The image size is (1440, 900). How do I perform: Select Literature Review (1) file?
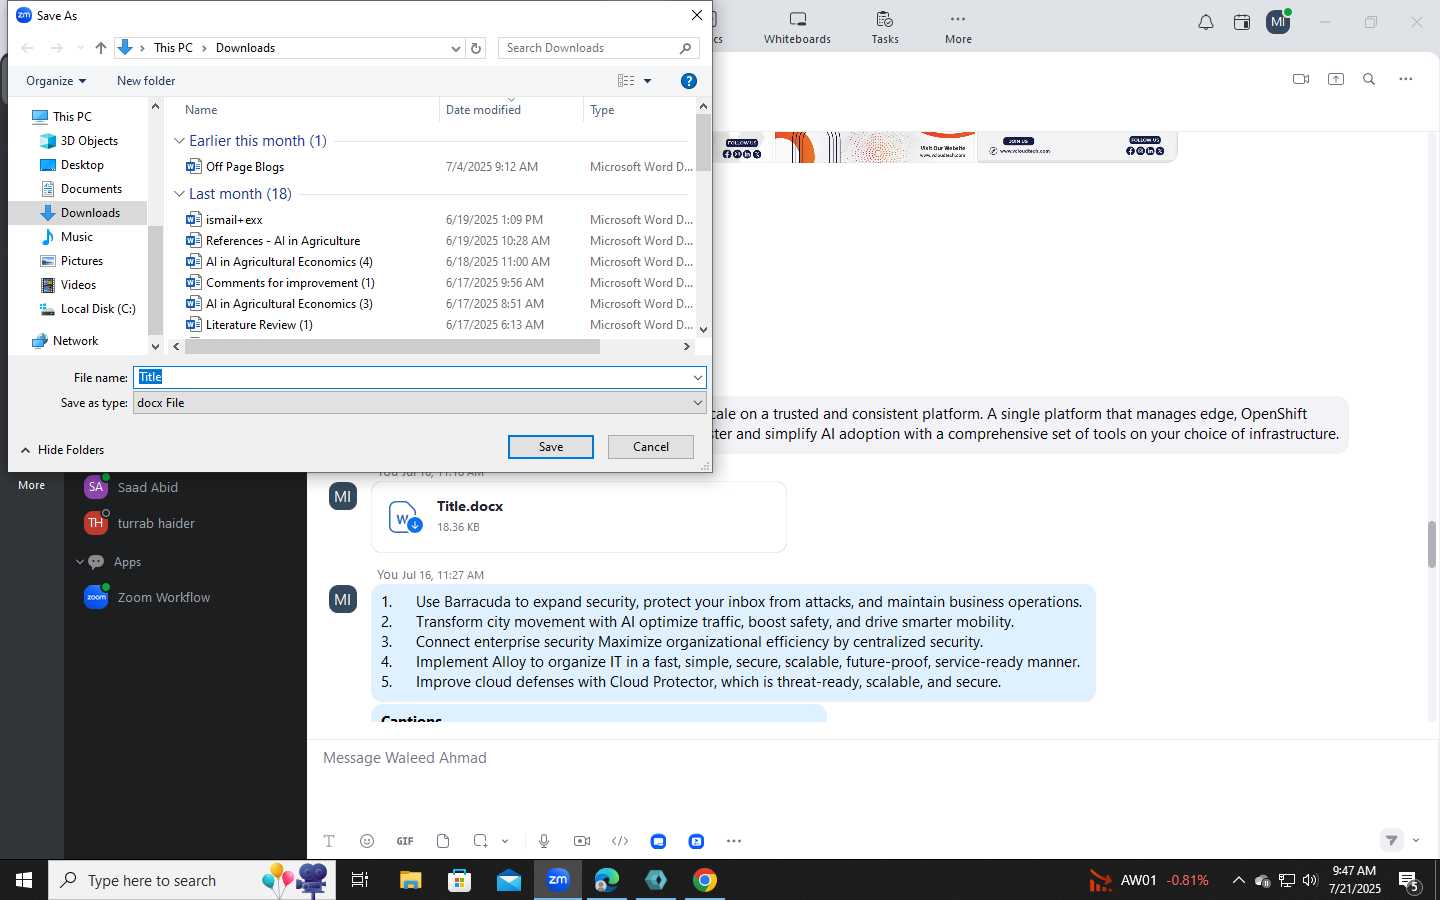(259, 325)
